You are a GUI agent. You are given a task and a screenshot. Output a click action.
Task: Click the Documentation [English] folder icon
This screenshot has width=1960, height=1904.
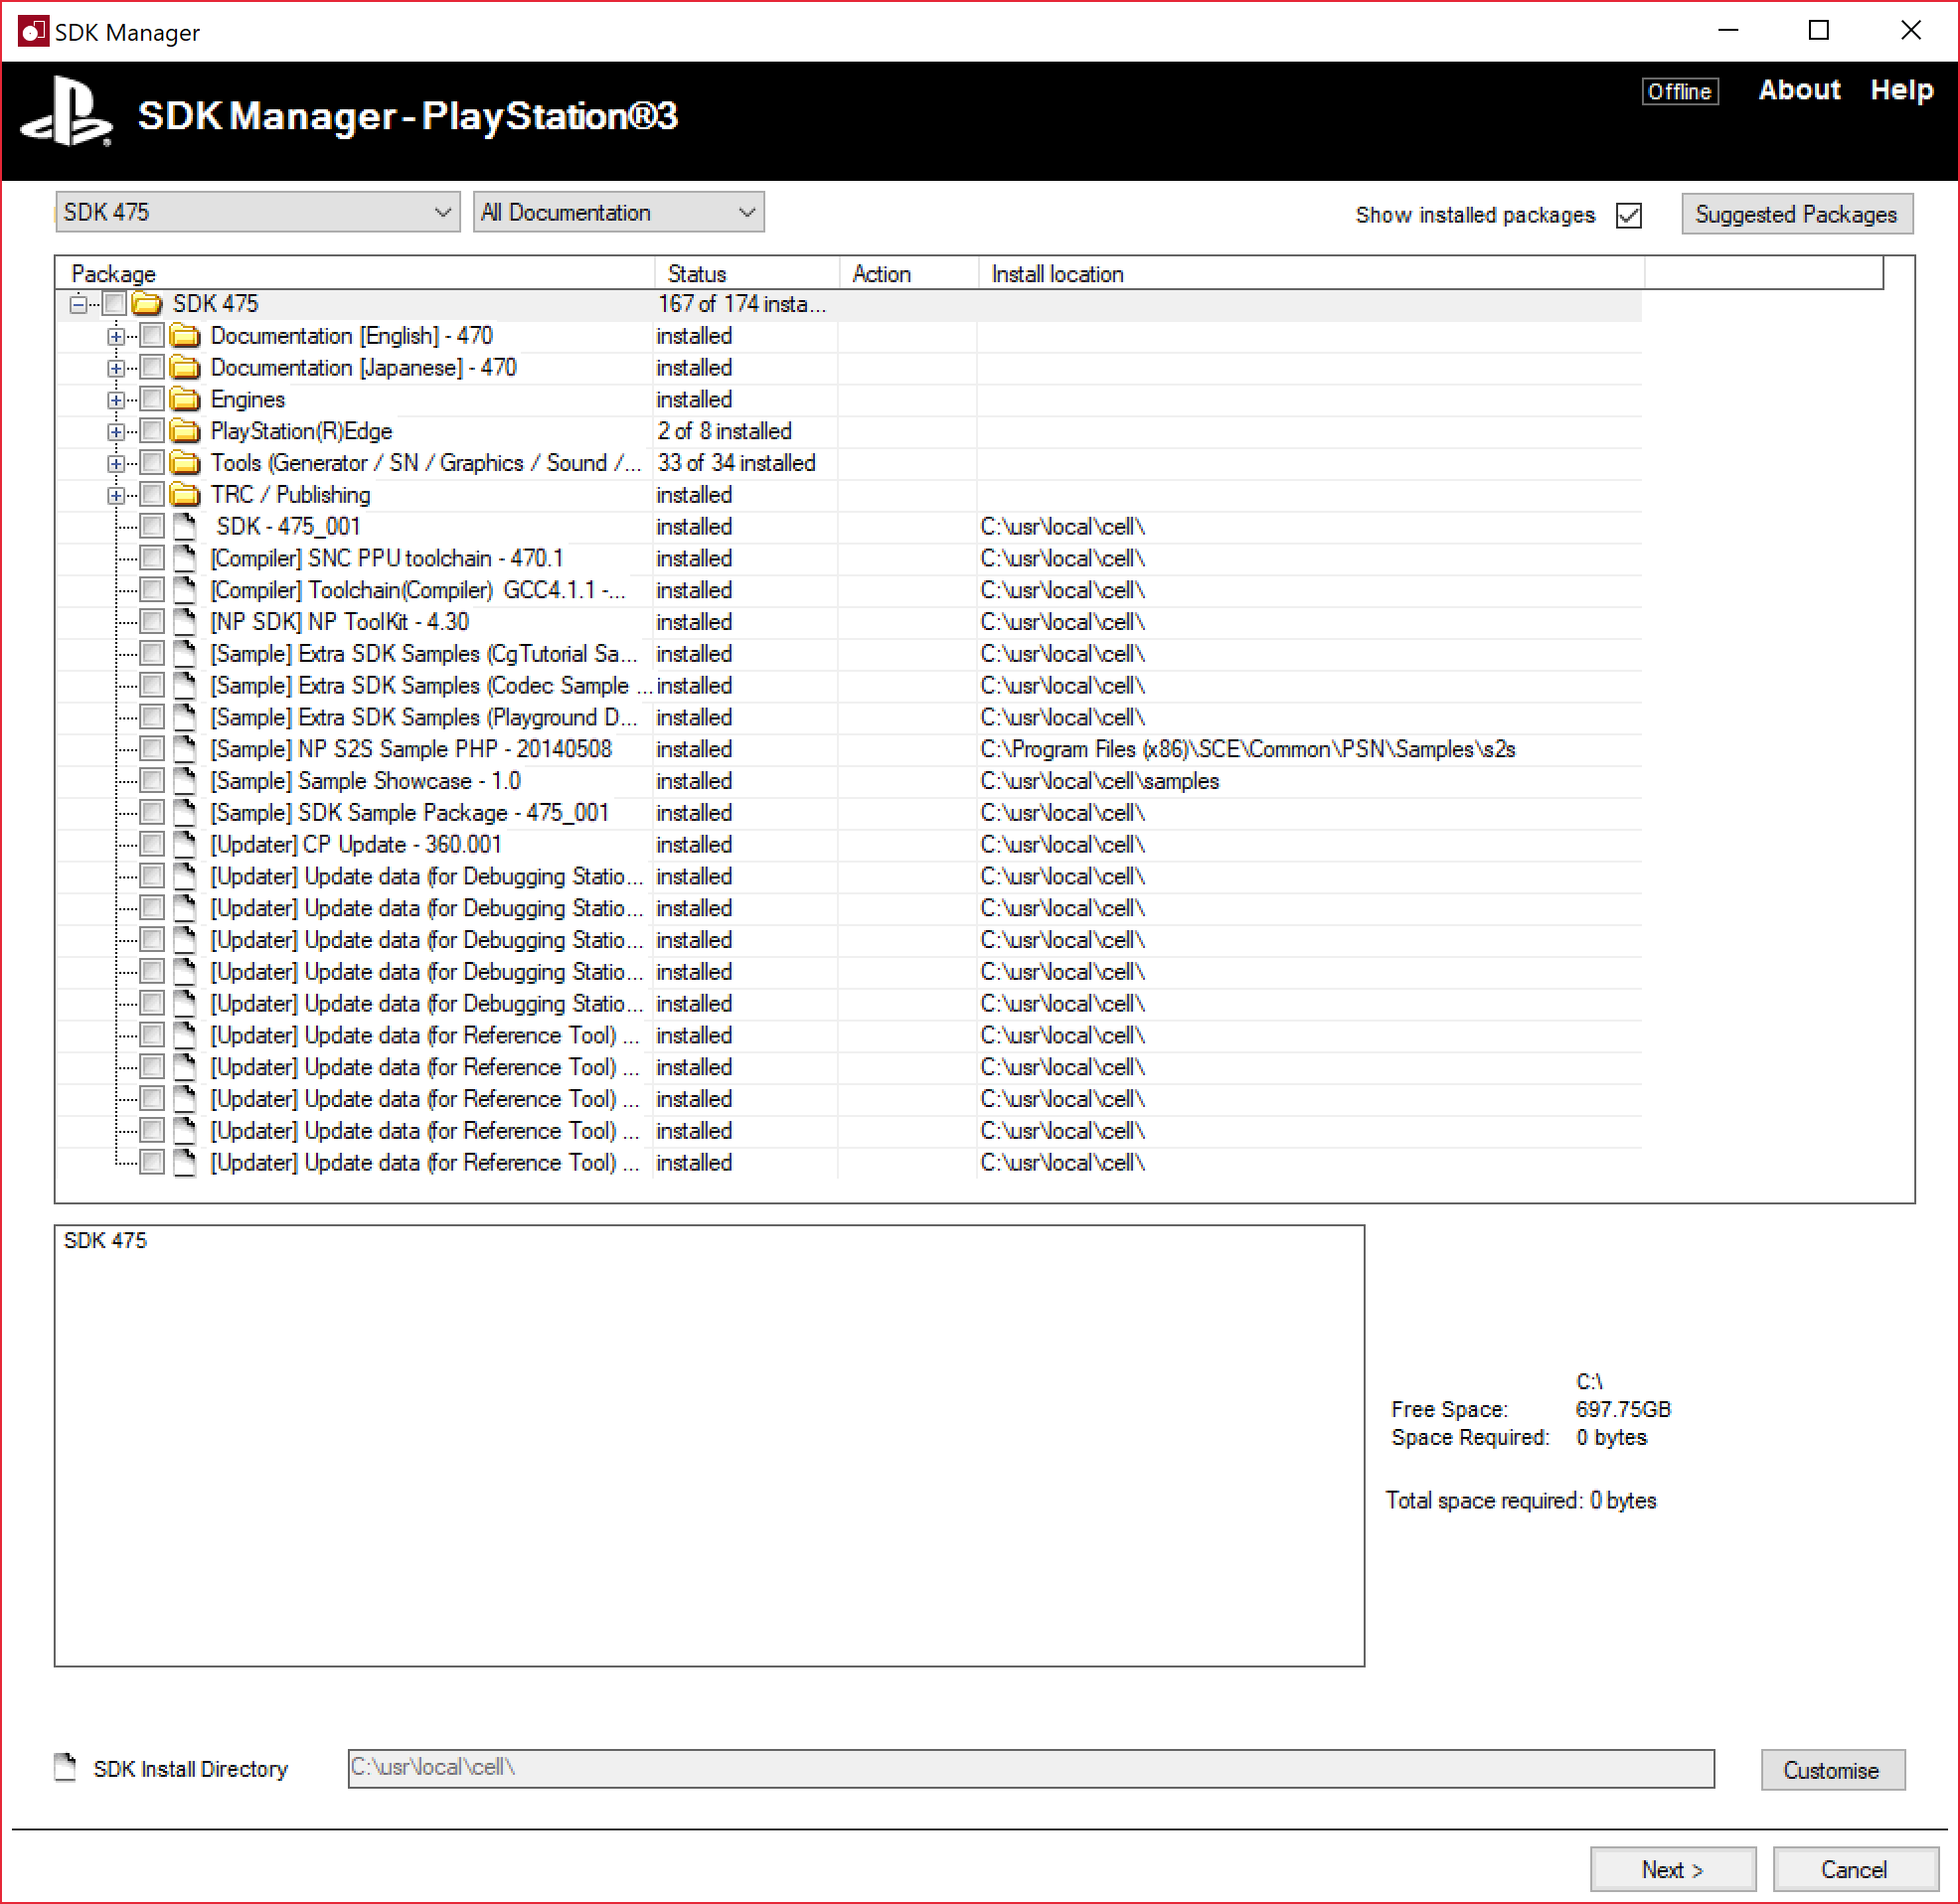pos(185,335)
